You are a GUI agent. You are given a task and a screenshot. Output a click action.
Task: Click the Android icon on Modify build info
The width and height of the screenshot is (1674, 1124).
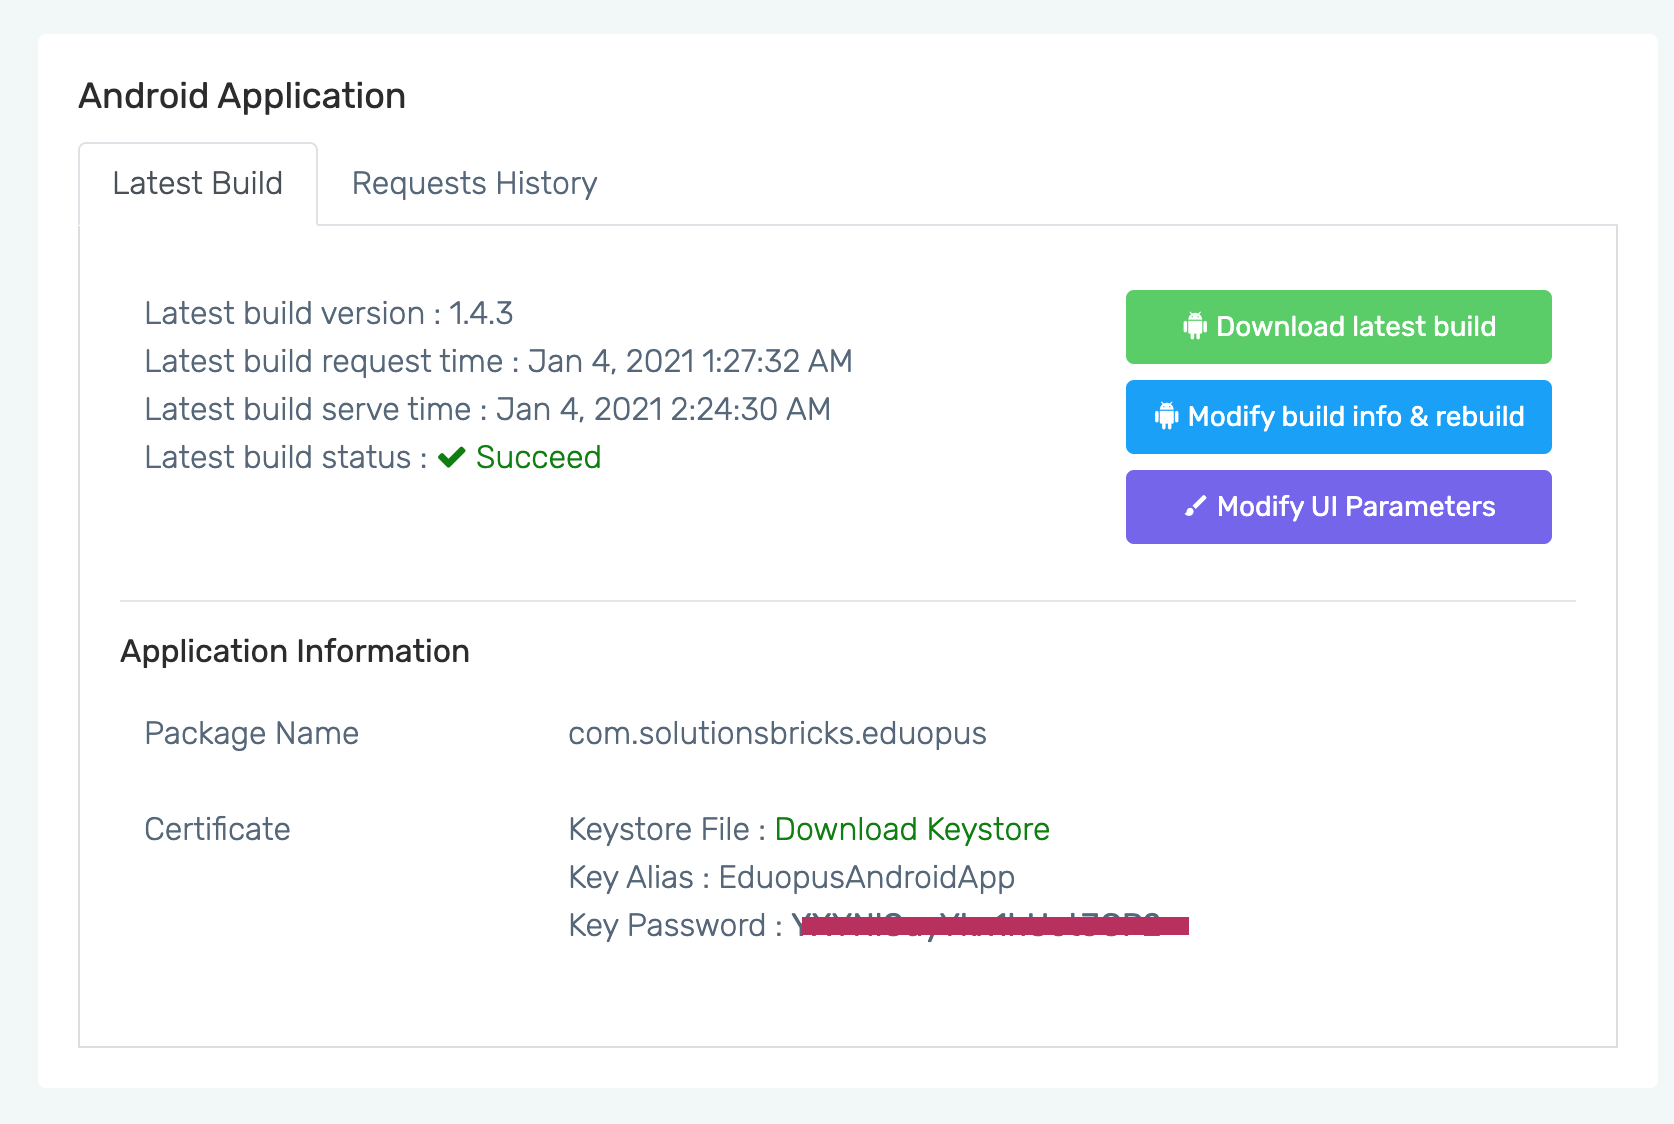pos(1166,416)
